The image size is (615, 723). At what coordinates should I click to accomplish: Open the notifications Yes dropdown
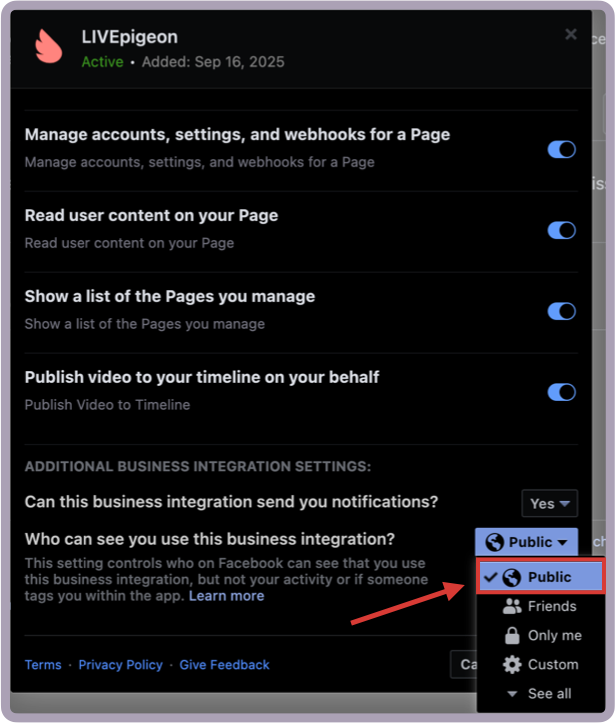click(x=550, y=504)
